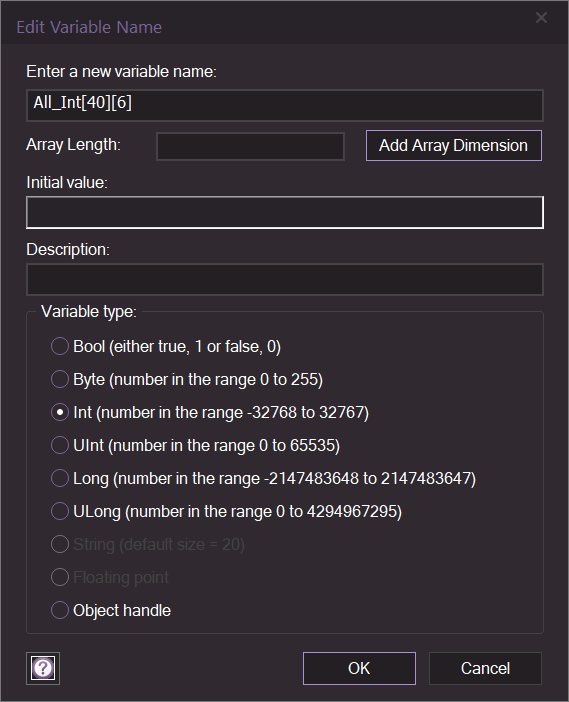Cancel the variable edit
569x702 pixels.
(485, 668)
